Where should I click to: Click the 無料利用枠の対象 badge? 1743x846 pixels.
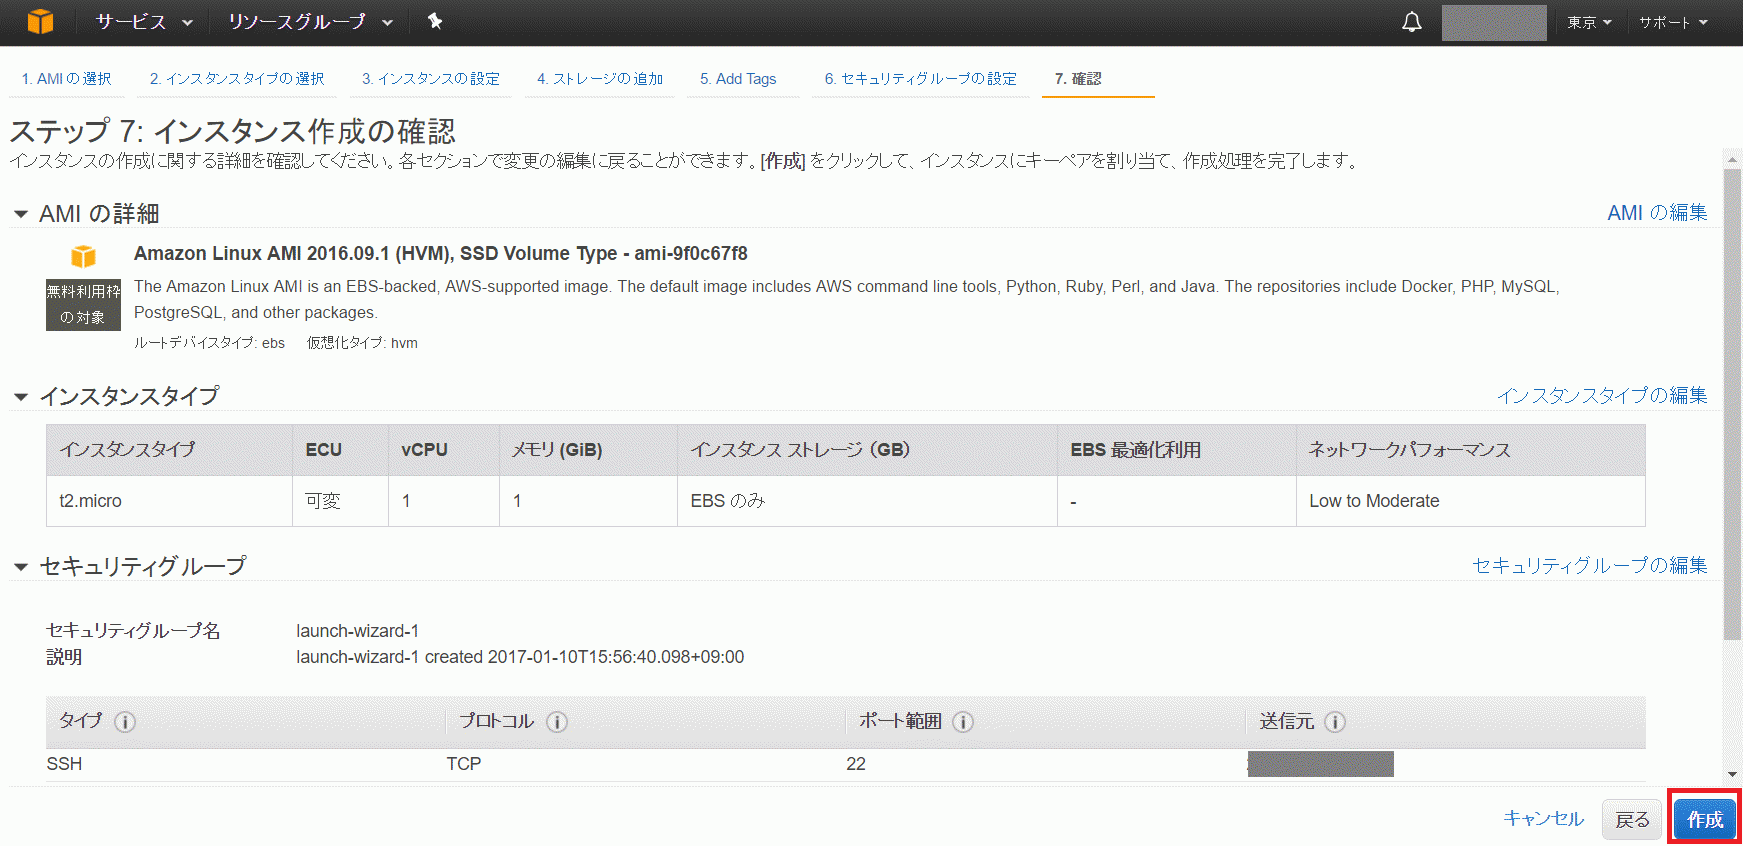click(83, 305)
